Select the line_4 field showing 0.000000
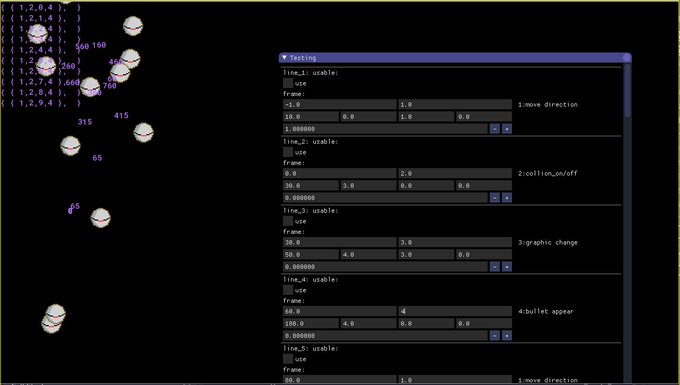The image size is (680, 385). [x=386, y=336]
